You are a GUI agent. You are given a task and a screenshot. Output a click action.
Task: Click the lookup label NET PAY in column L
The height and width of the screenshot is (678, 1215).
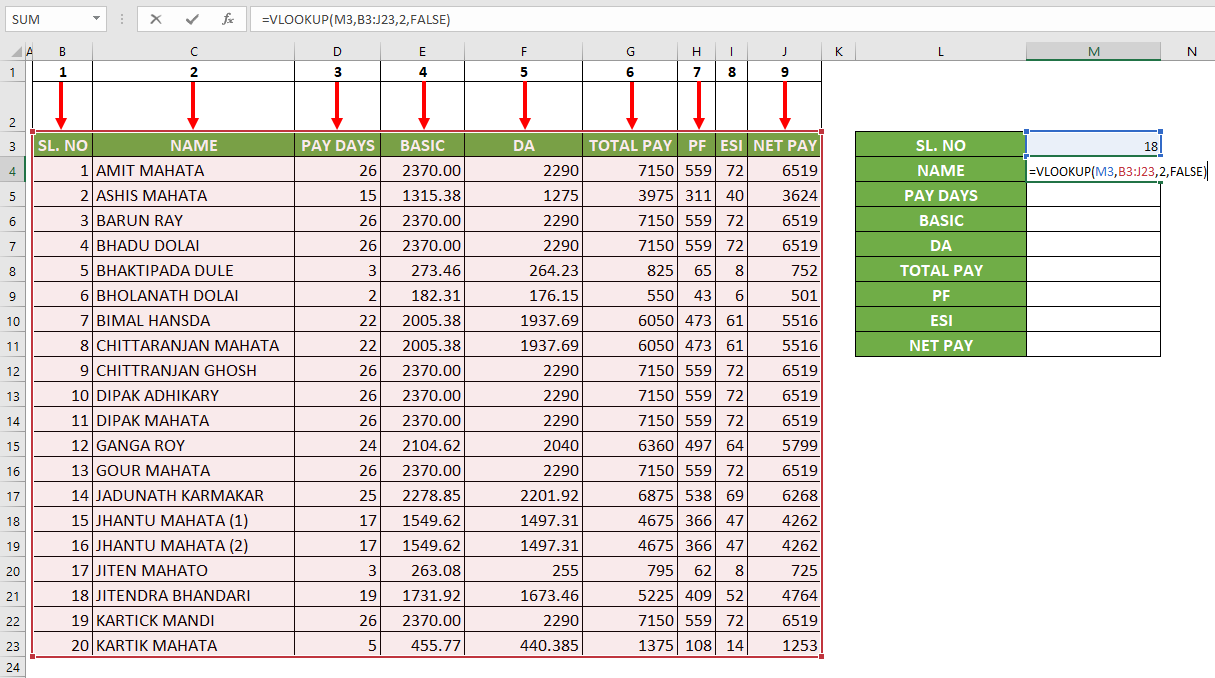click(x=941, y=345)
